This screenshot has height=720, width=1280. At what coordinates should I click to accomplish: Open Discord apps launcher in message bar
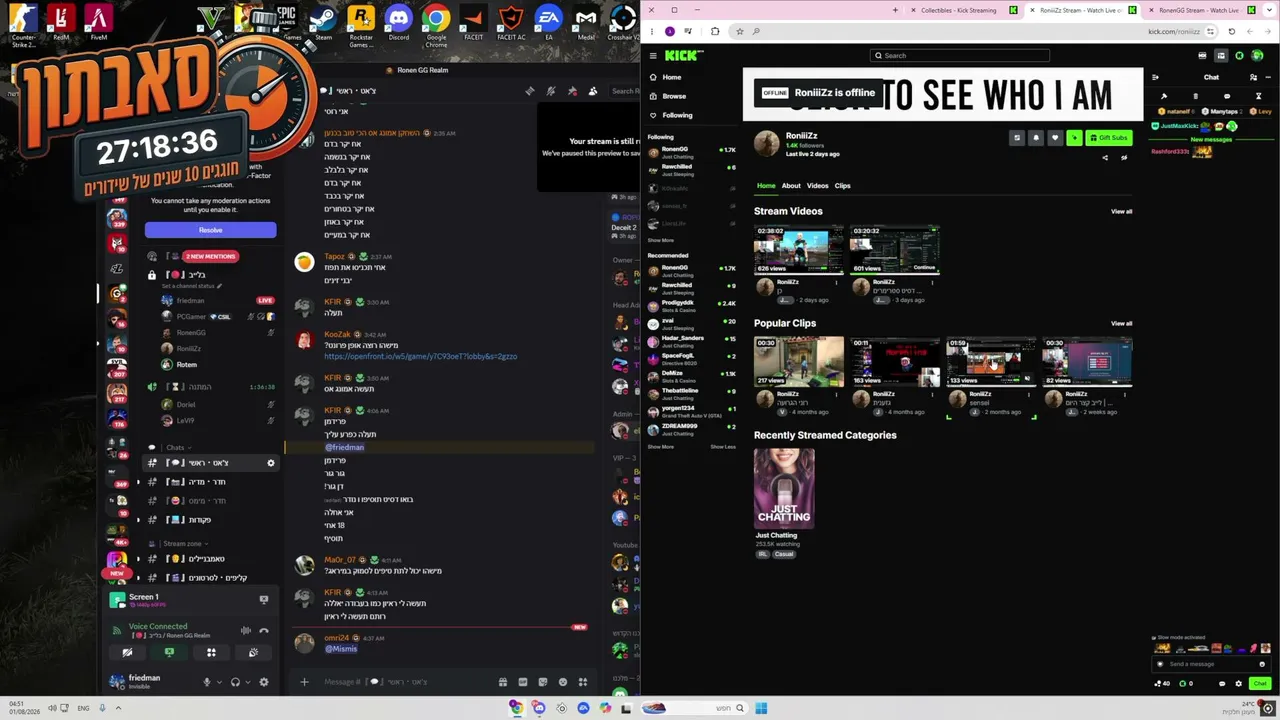[583, 682]
